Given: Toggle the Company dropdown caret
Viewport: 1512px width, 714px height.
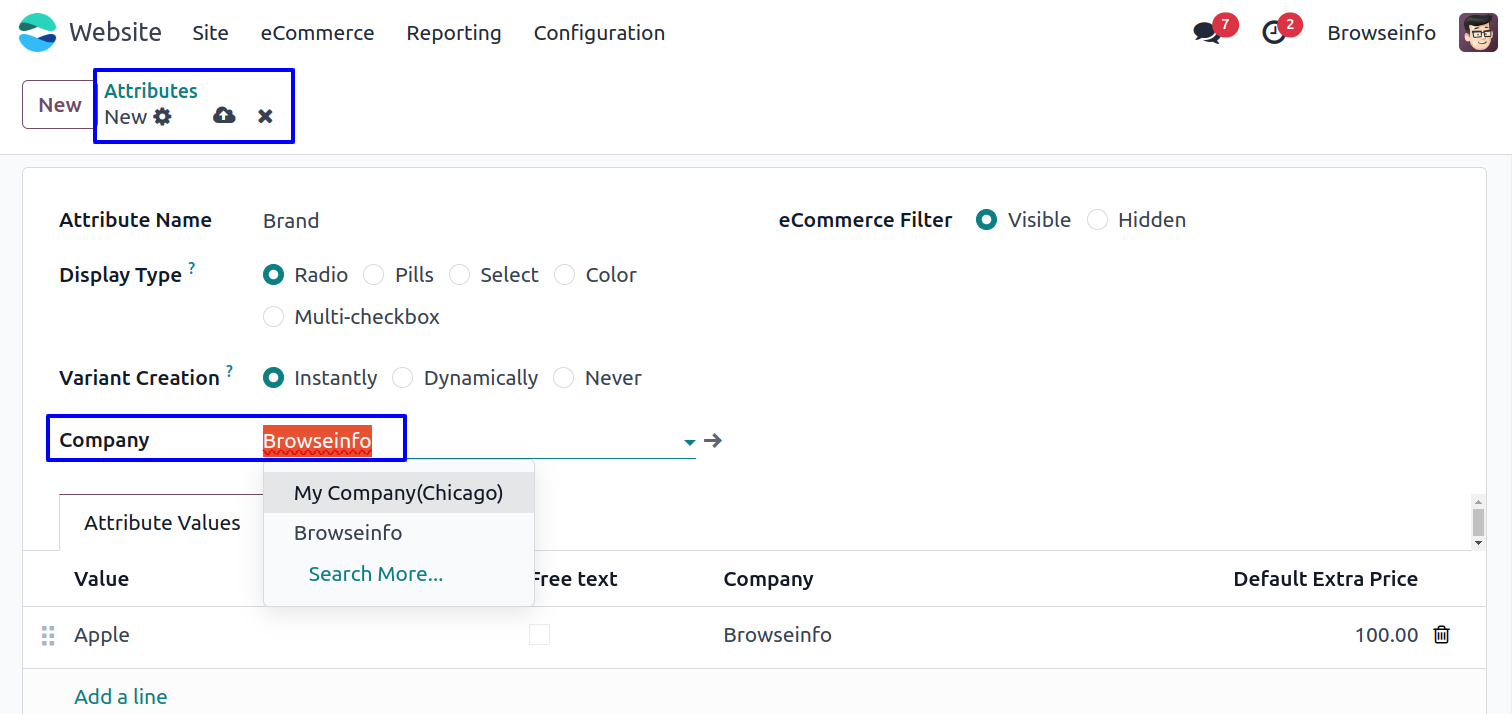Looking at the screenshot, I should click(689, 441).
